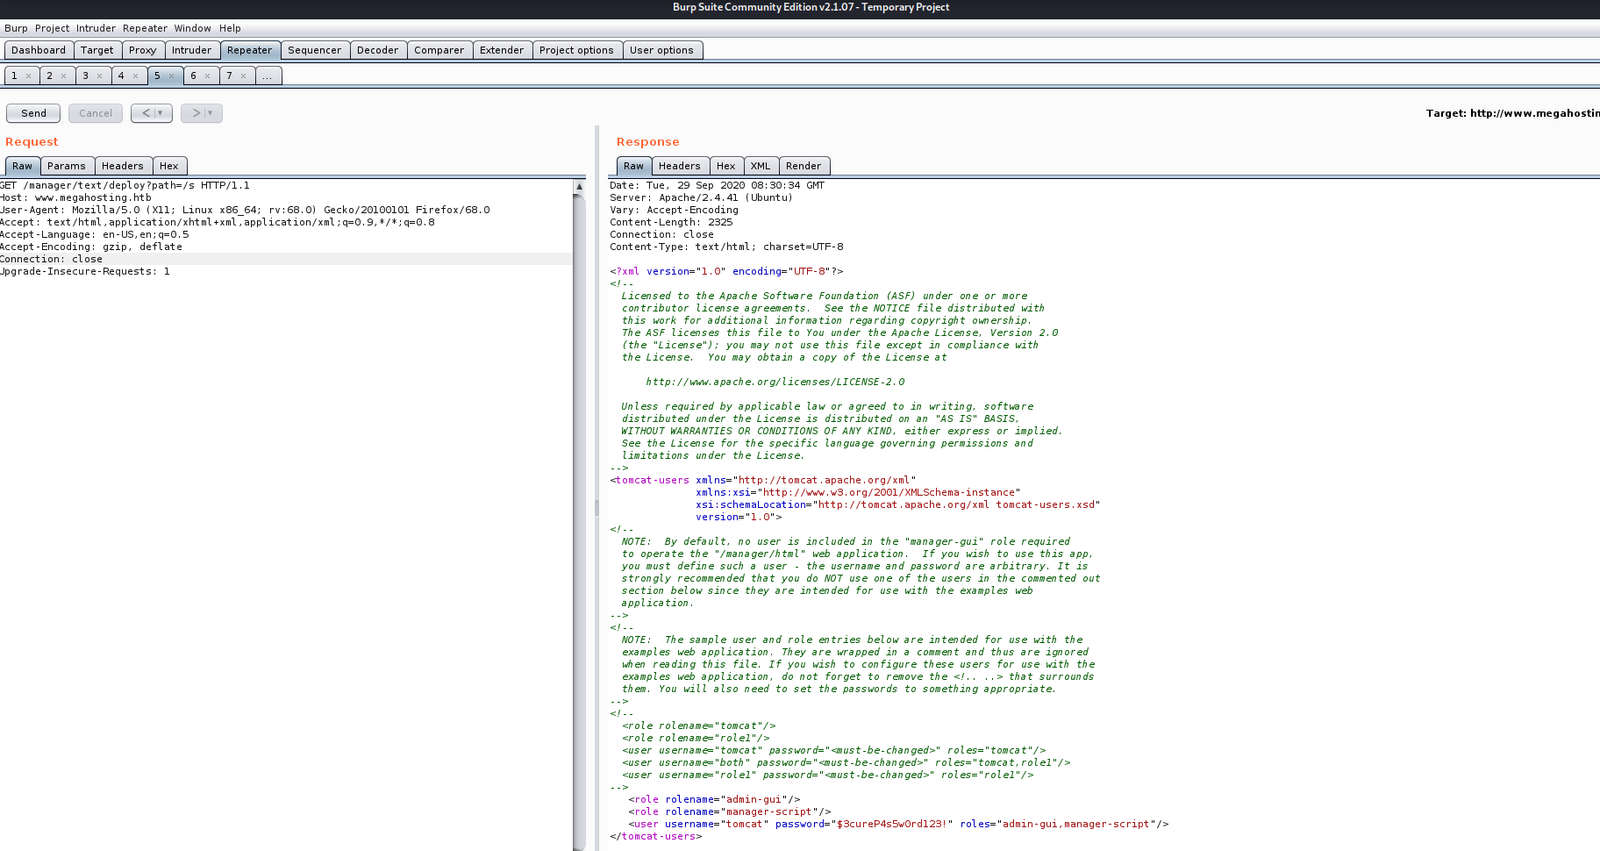Open the User options tab
This screenshot has height=851, width=1600.
point(662,50)
